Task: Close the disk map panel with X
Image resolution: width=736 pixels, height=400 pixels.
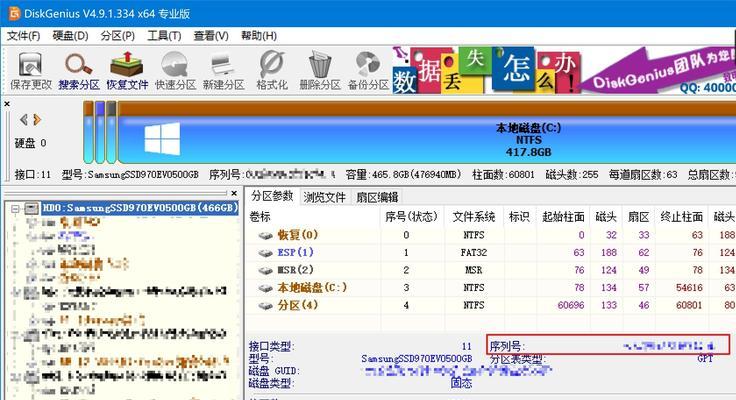Action: coord(7,104)
